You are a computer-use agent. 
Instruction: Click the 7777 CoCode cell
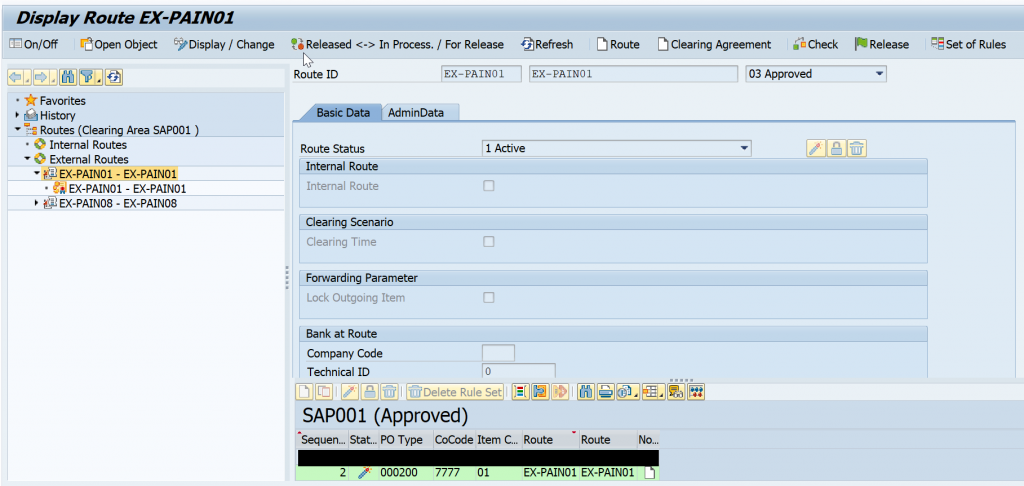click(x=454, y=473)
